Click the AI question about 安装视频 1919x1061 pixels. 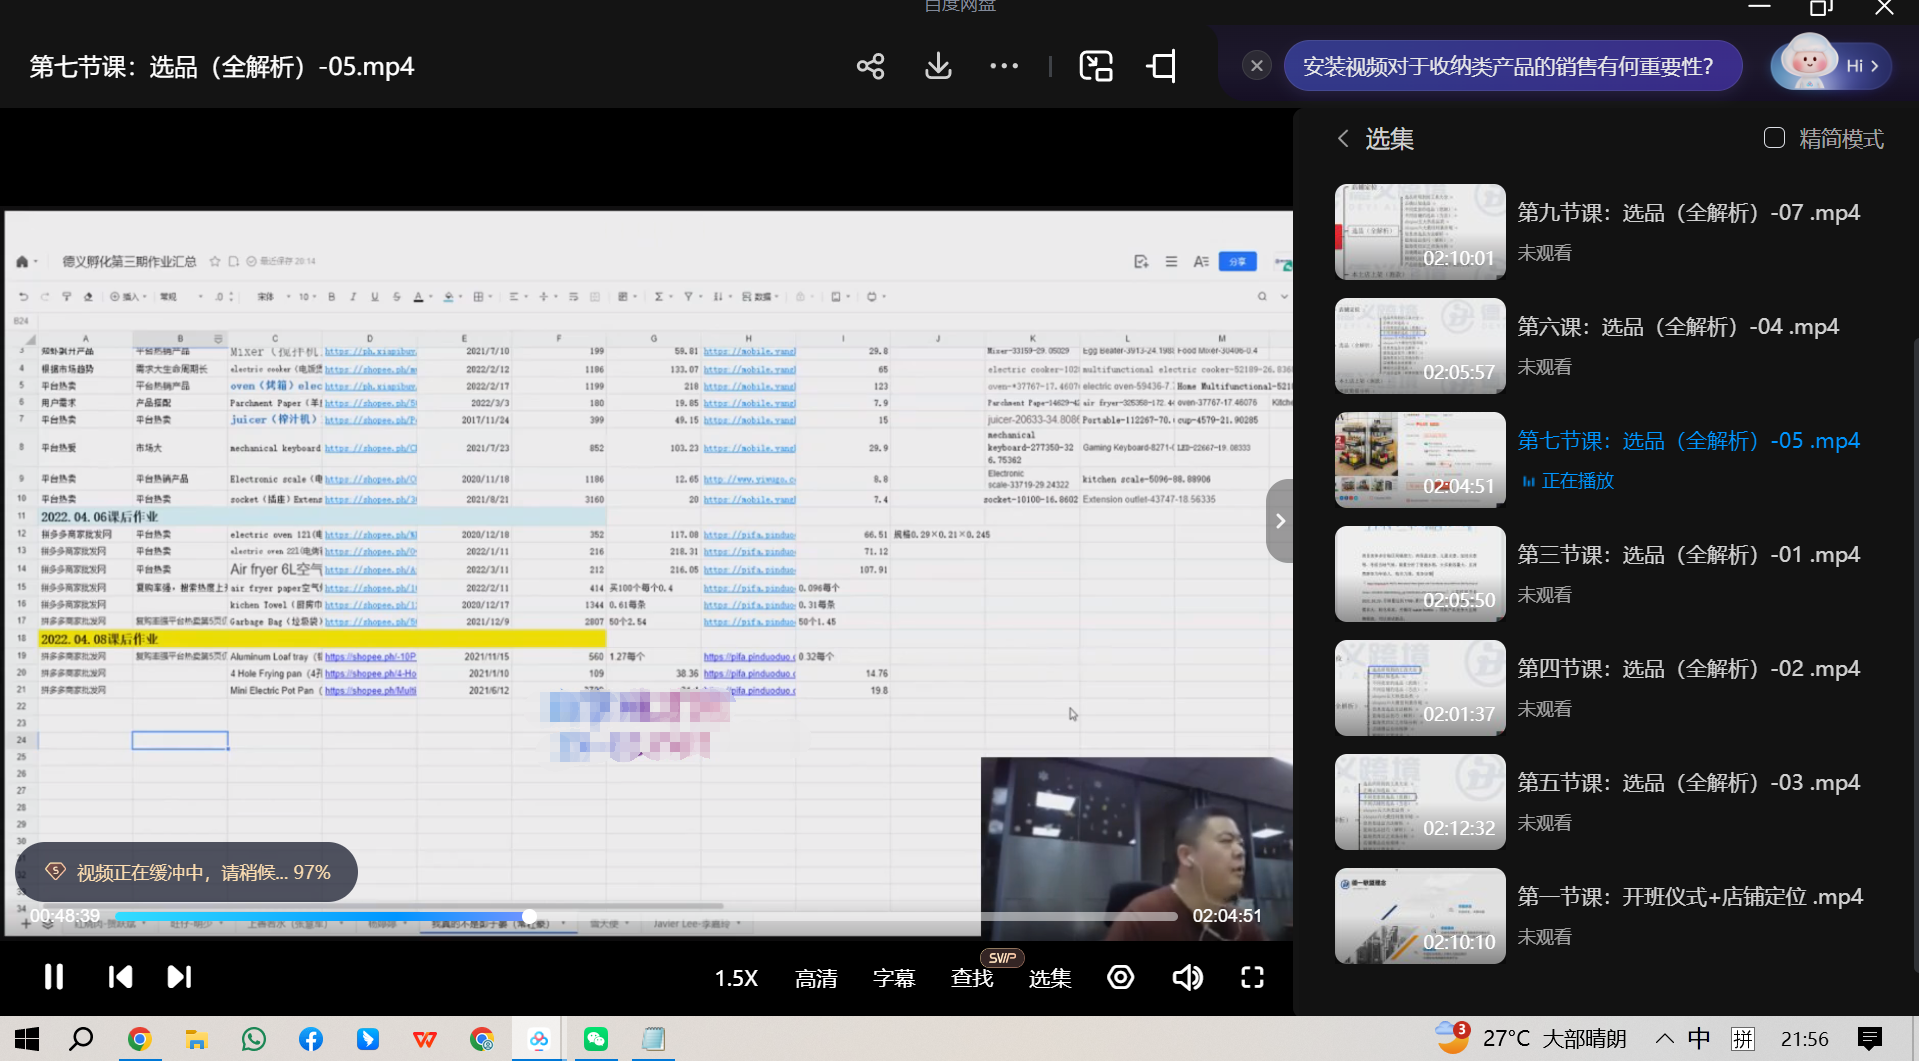point(1507,67)
